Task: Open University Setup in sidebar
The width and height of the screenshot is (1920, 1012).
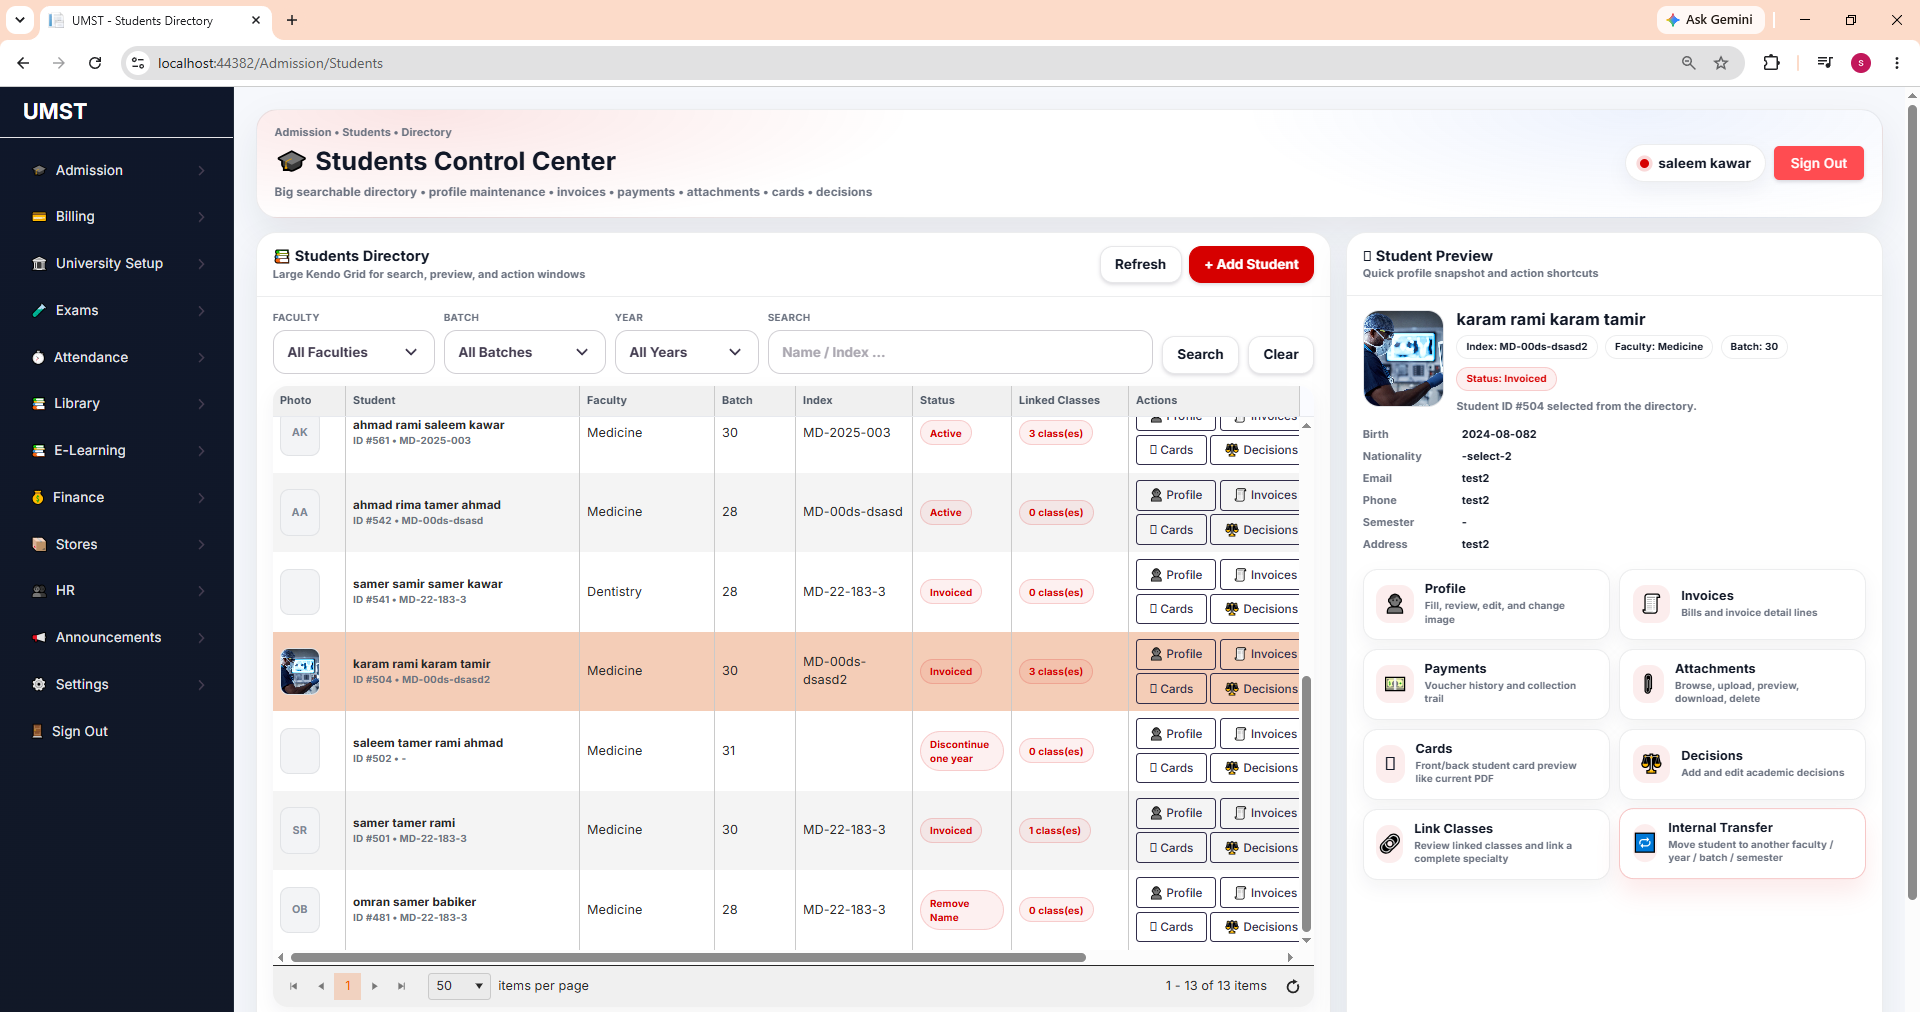Action: click(x=117, y=264)
